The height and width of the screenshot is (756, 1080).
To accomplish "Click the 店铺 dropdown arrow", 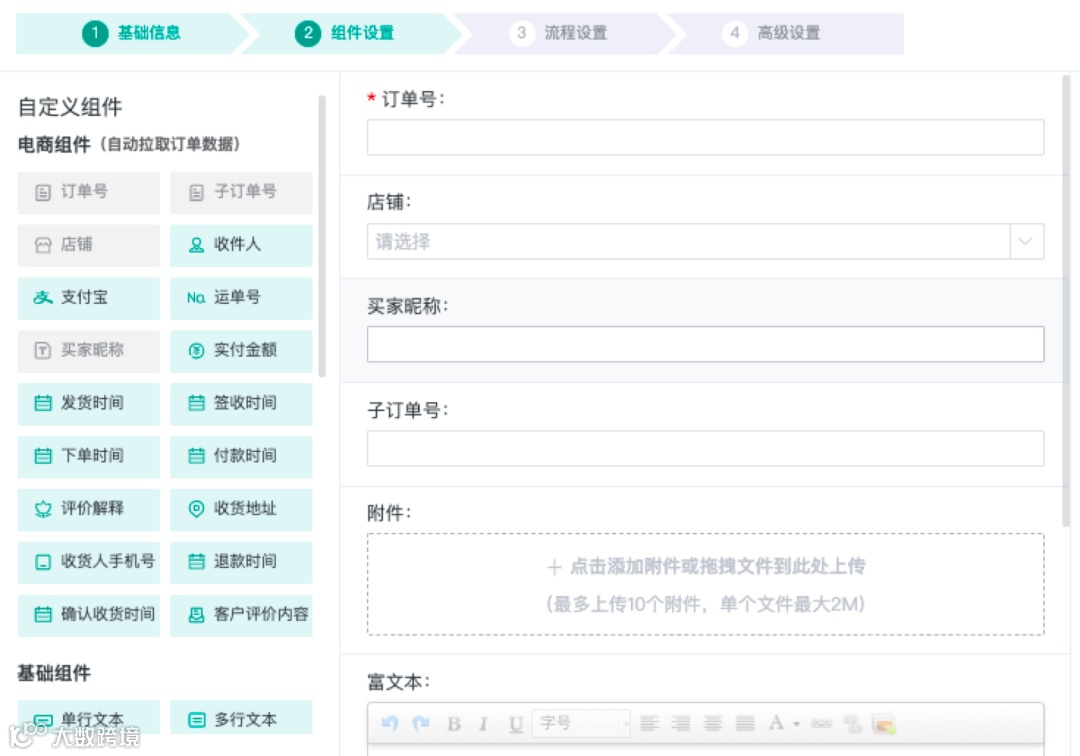I will 1026,242.
